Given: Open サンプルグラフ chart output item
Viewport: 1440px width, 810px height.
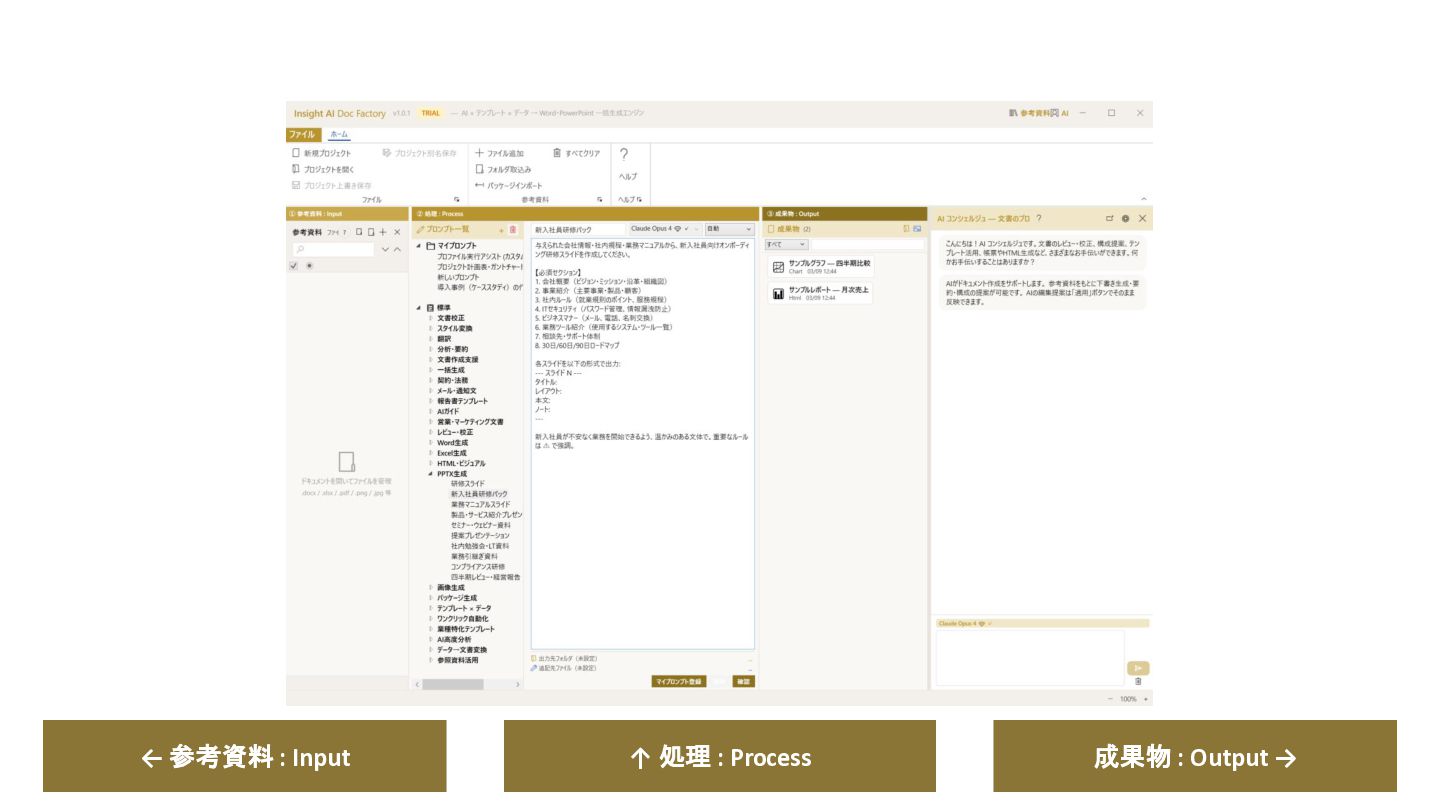Looking at the screenshot, I should [822, 267].
